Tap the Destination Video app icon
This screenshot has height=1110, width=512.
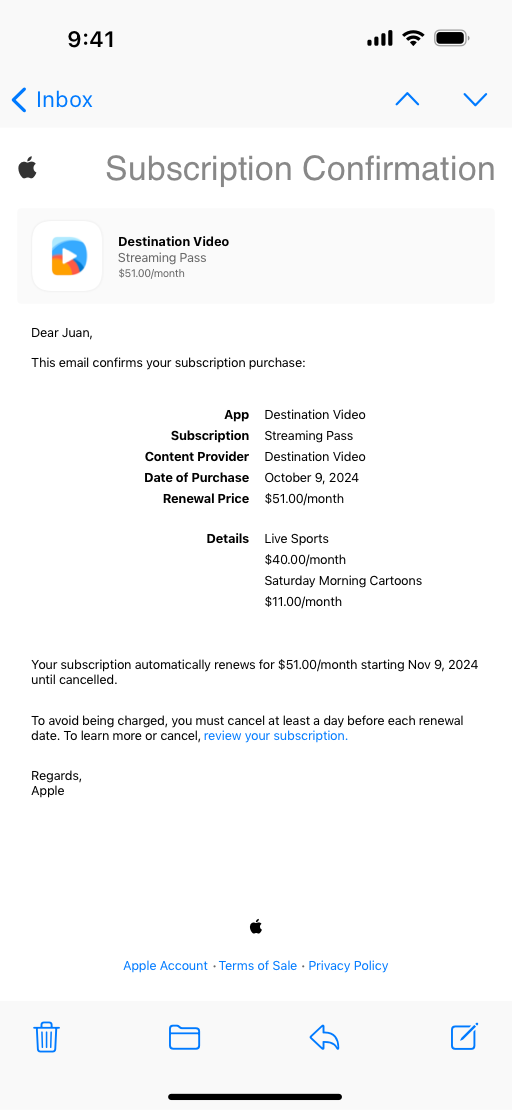[x=67, y=256]
